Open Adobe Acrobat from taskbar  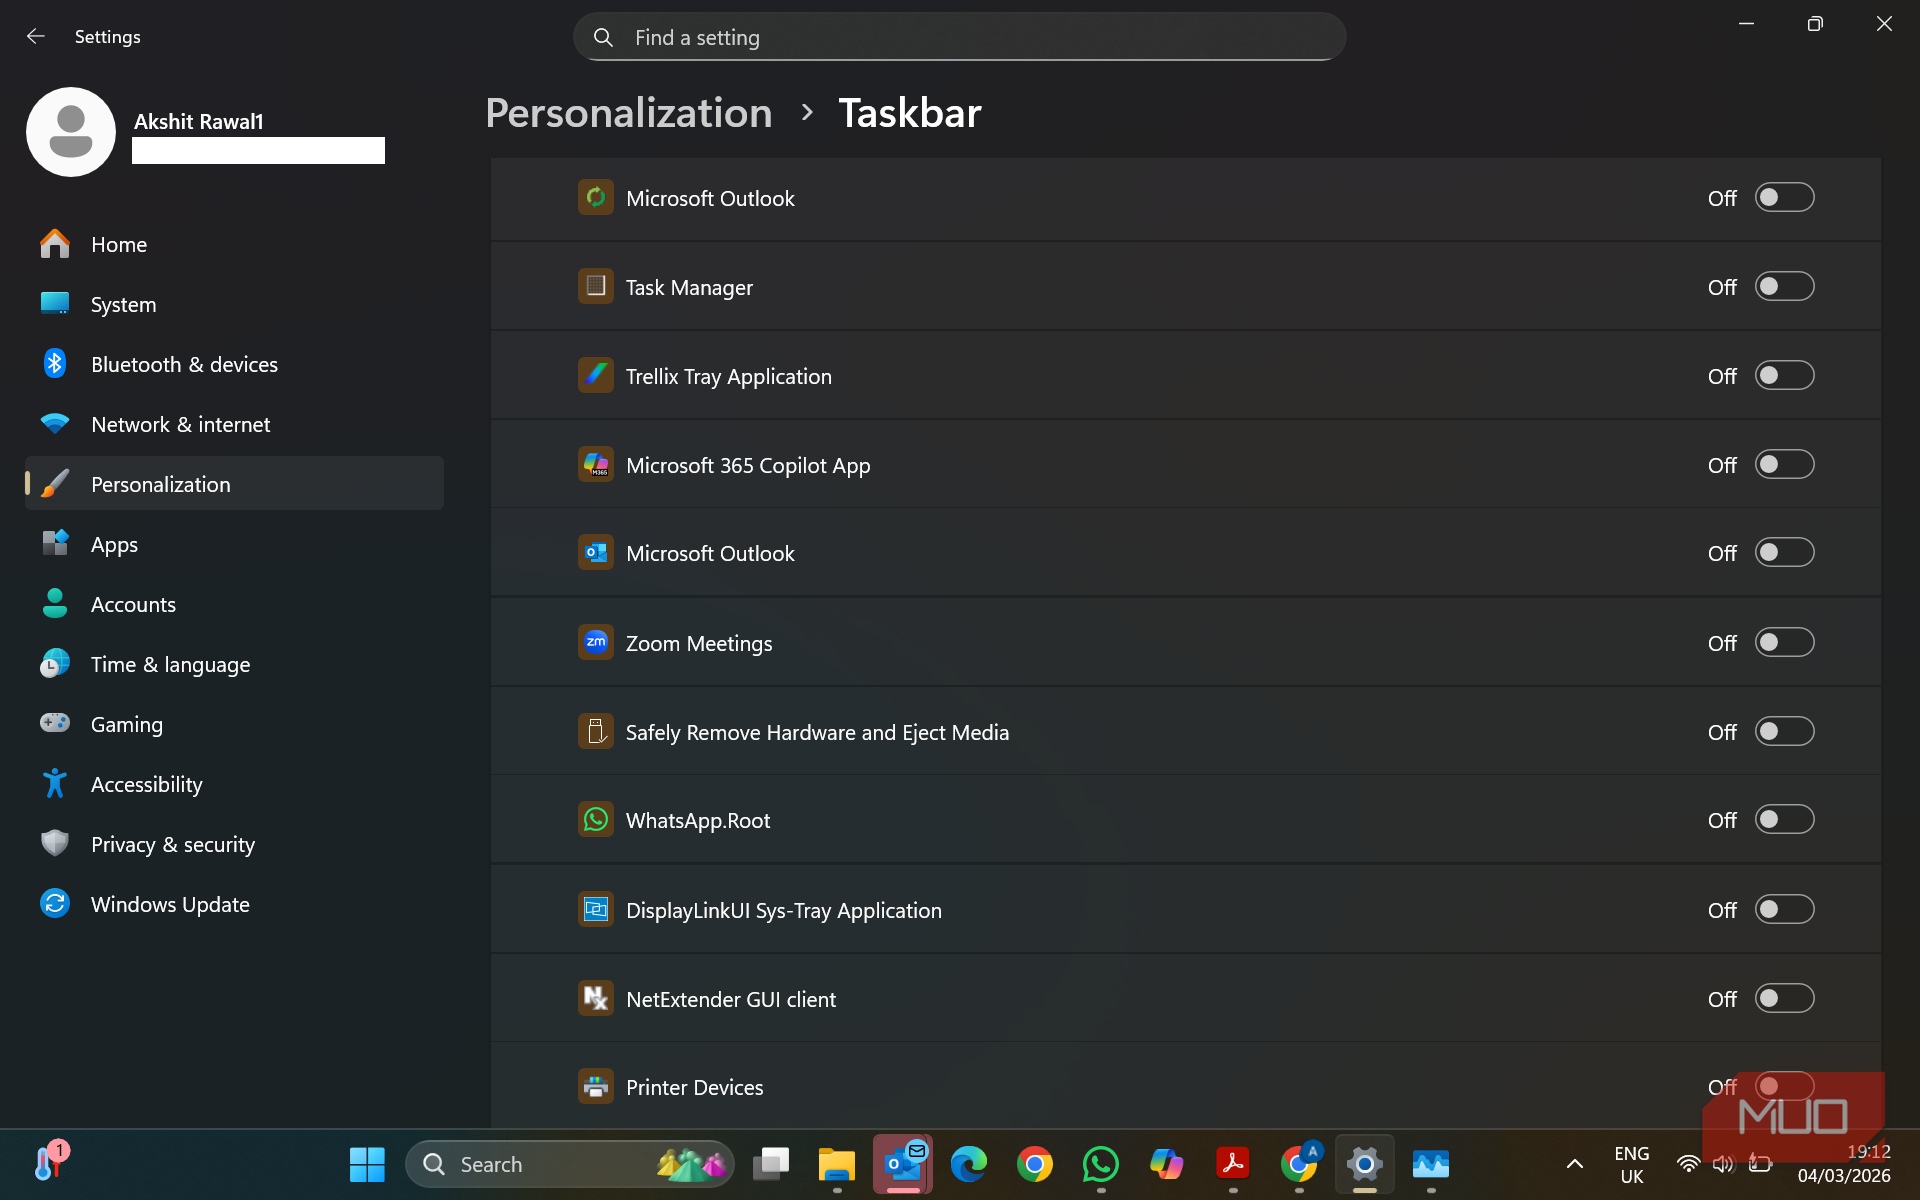tap(1232, 1164)
